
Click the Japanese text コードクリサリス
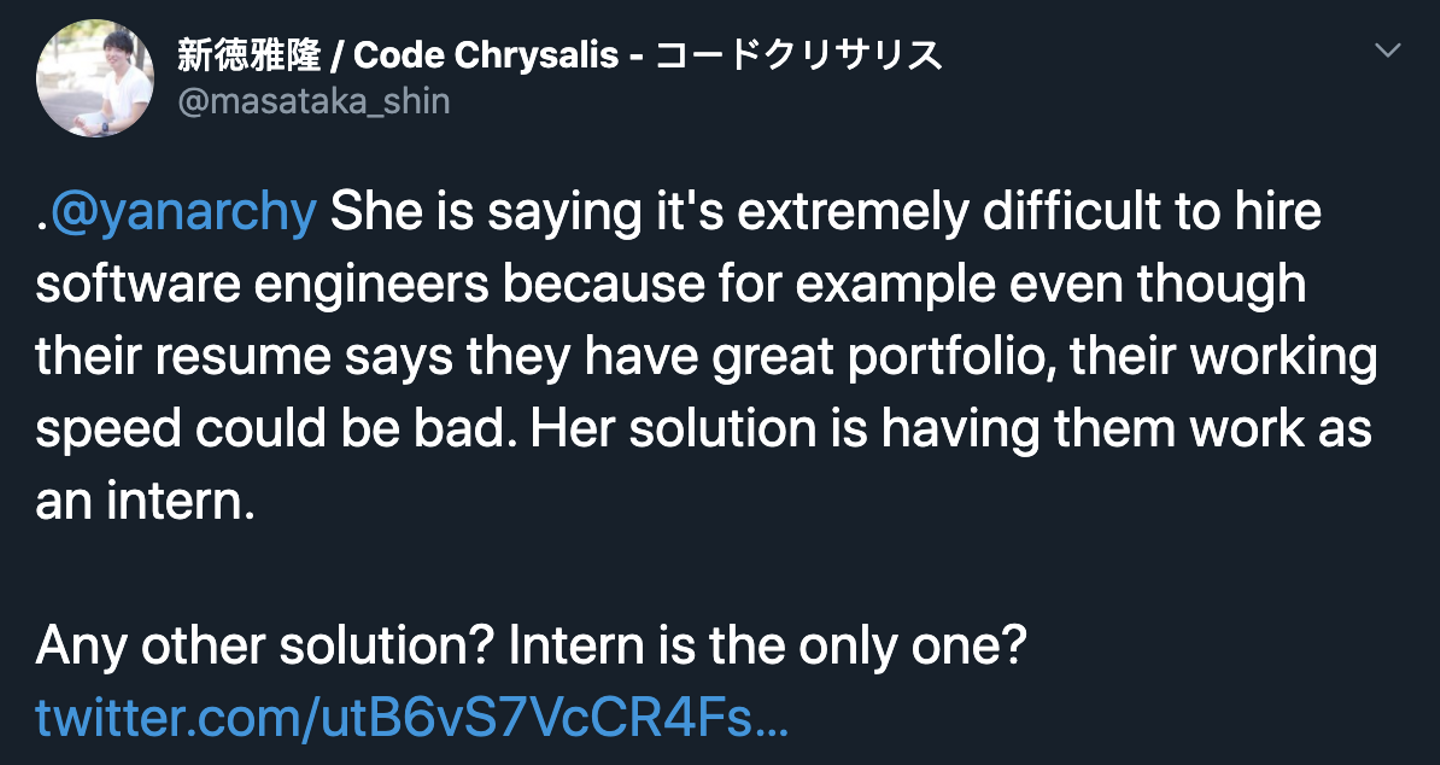pos(799,55)
